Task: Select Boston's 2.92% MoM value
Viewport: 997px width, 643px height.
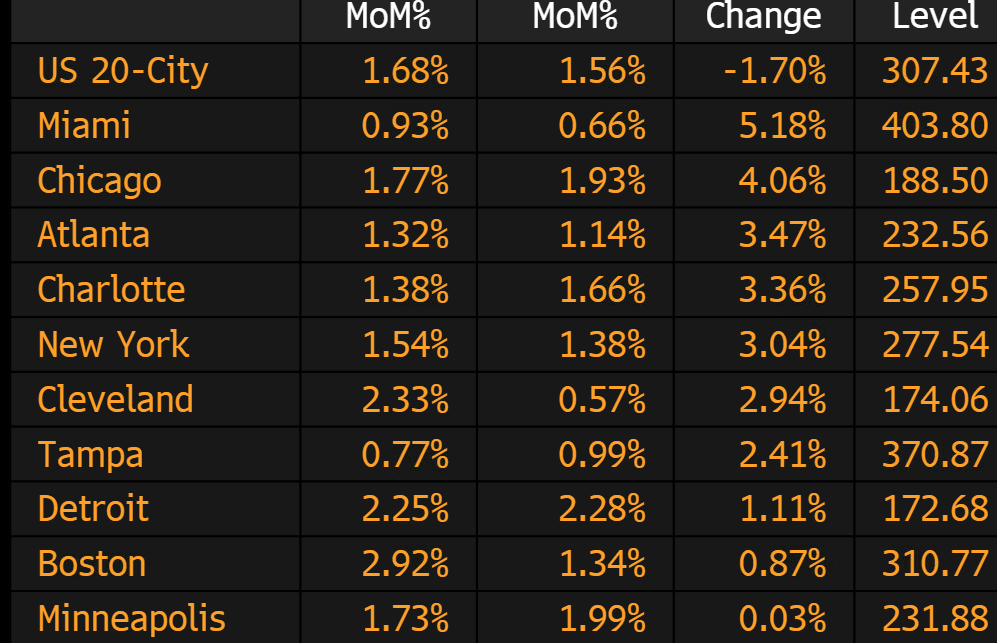Action: [405, 564]
